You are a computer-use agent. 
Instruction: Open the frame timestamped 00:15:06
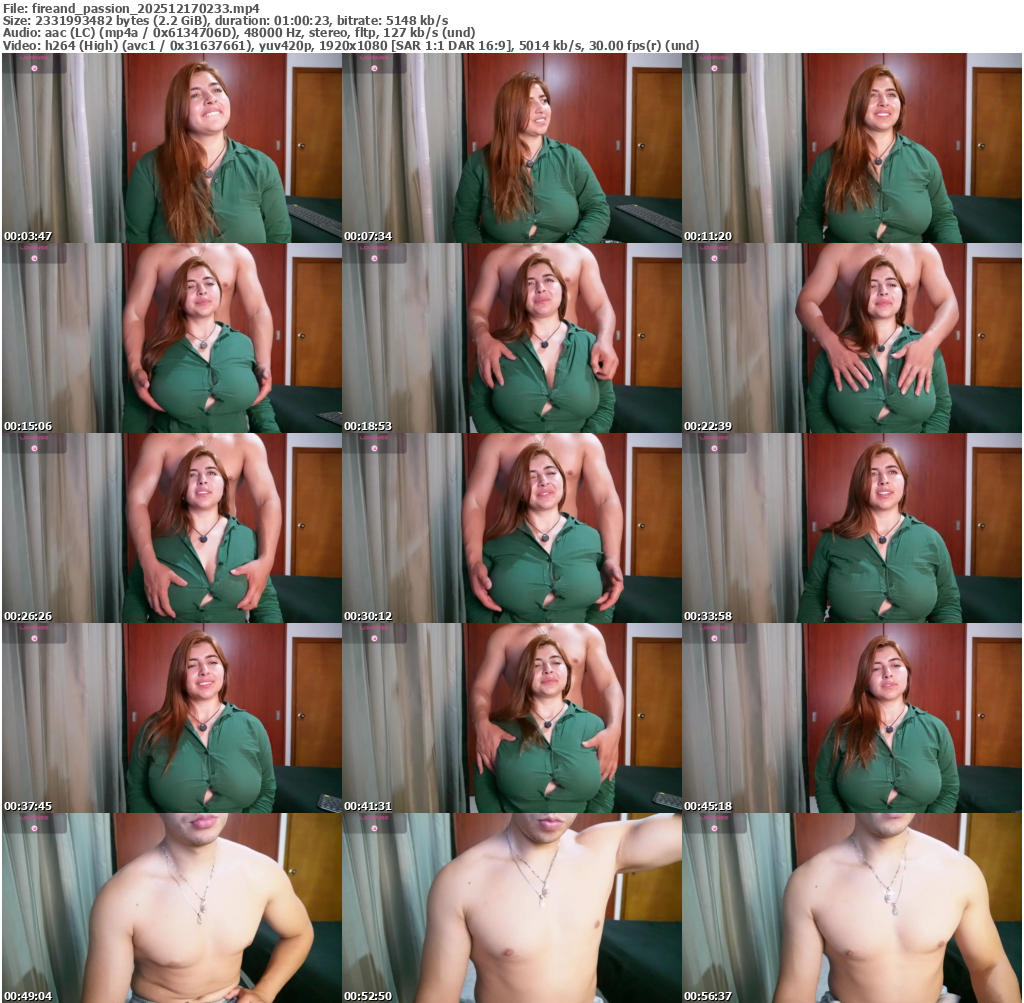[x=171, y=338]
